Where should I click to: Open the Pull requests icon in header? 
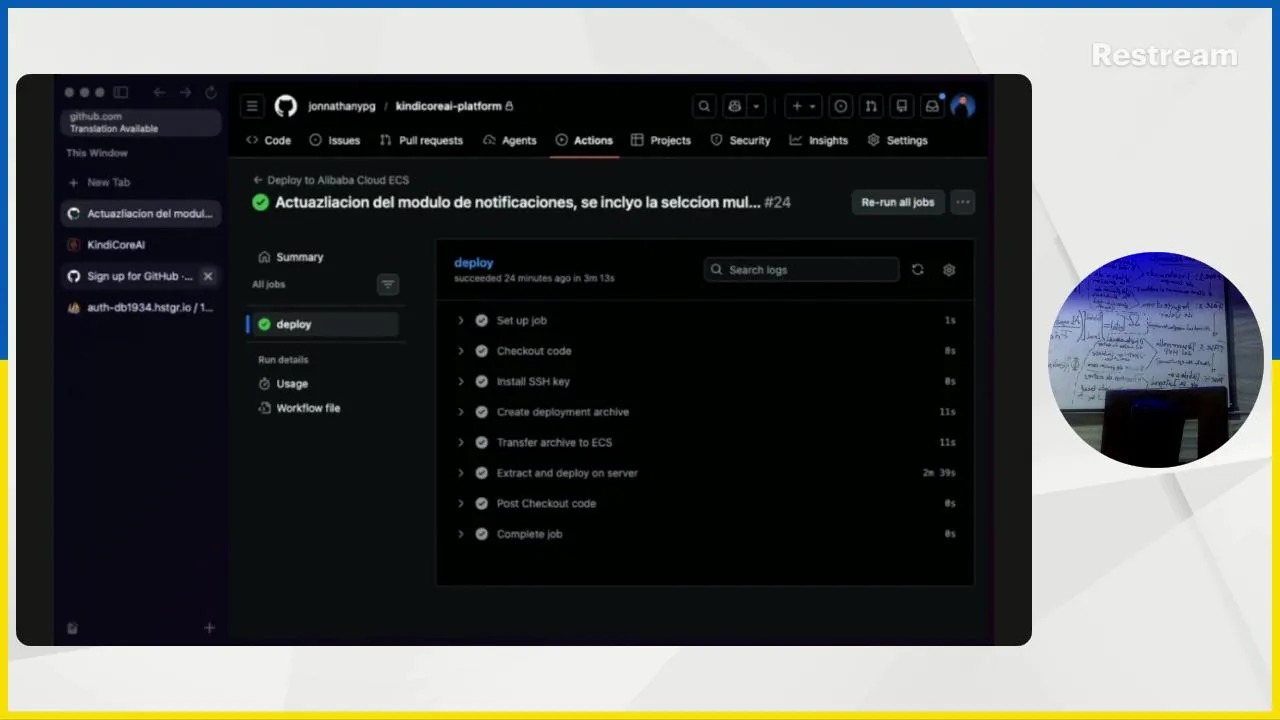[x=871, y=106]
